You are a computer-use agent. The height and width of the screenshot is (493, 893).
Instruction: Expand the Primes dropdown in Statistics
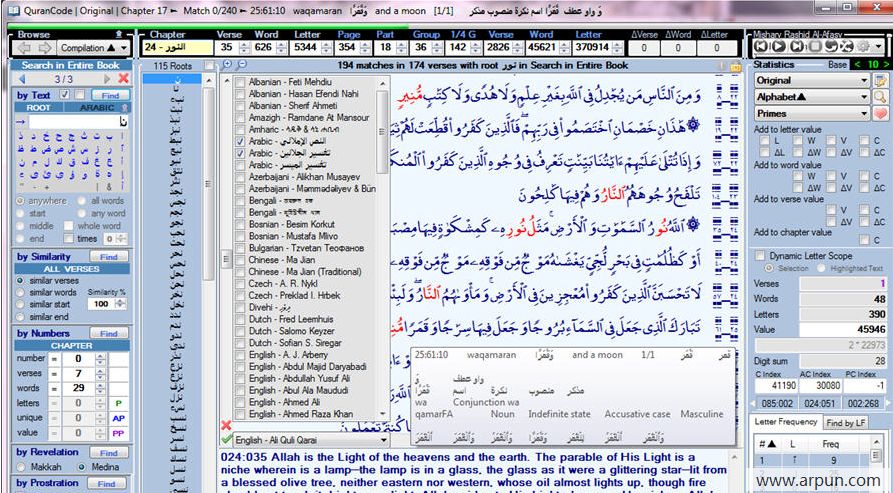pyautogui.click(x=864, y=114)
